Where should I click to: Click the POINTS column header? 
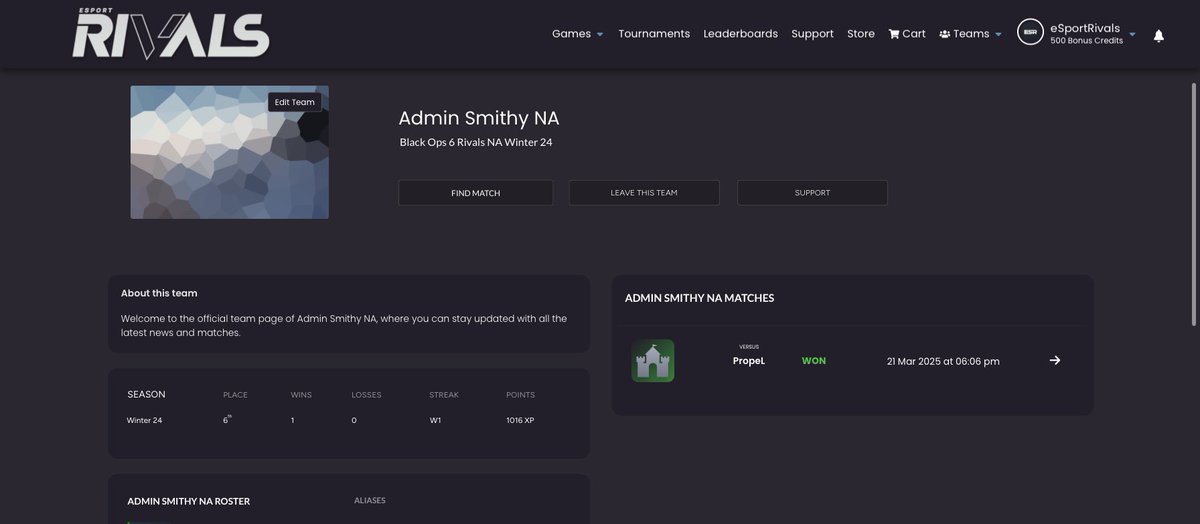click(x=520, y=395)
